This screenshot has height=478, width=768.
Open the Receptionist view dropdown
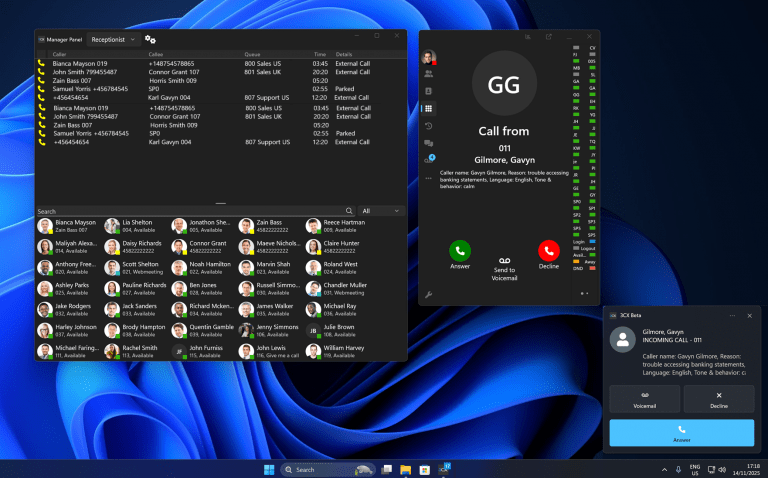pyautogui.click(x=113, y=39)
